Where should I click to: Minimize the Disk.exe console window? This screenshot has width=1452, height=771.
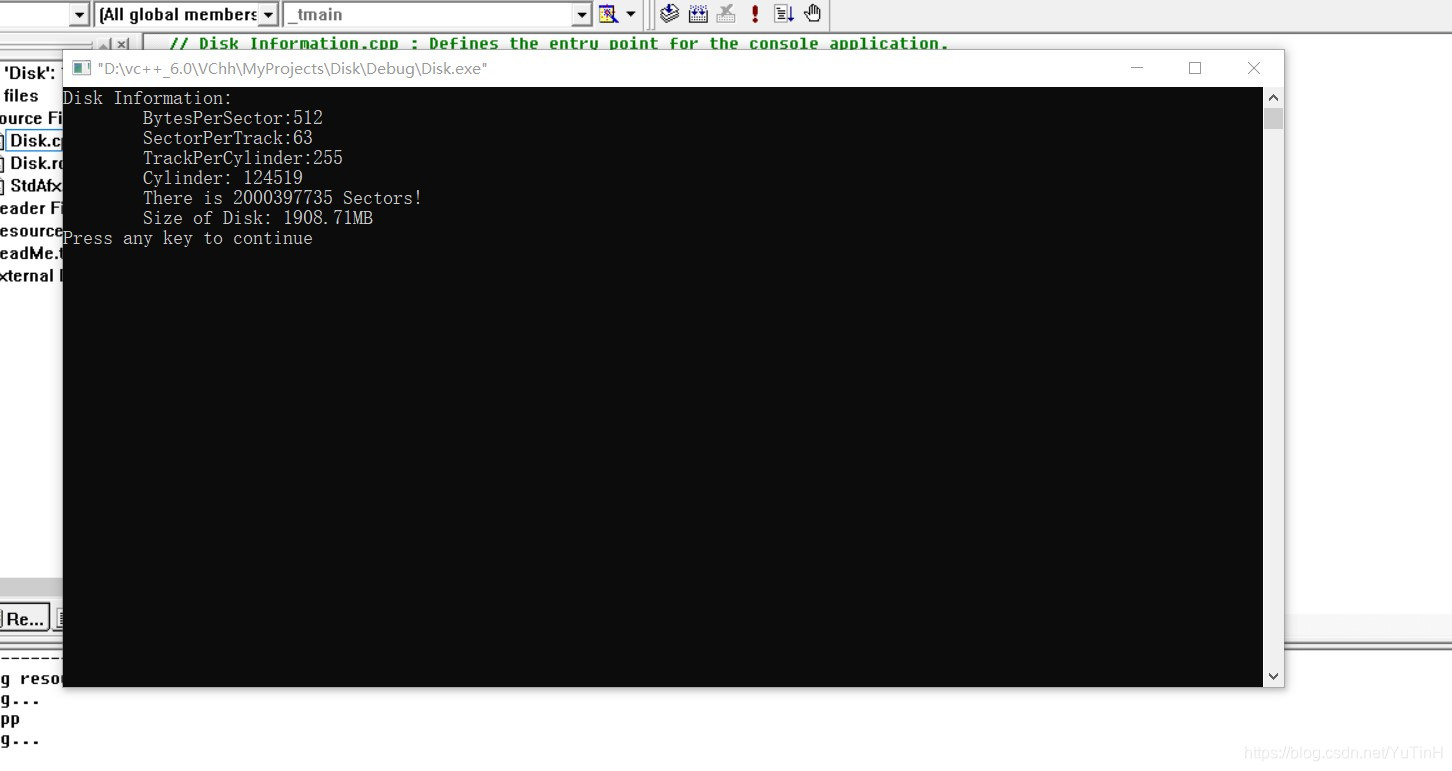[1137, 68]
